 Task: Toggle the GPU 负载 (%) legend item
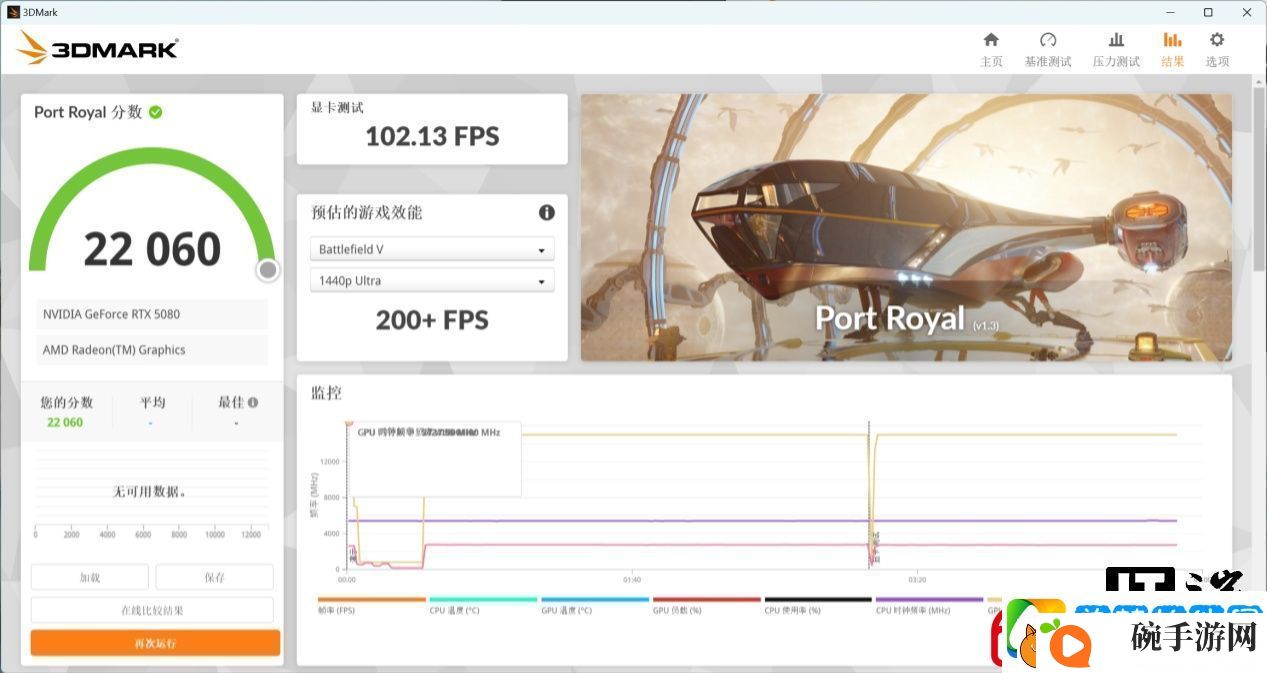[x=707, y=606]
